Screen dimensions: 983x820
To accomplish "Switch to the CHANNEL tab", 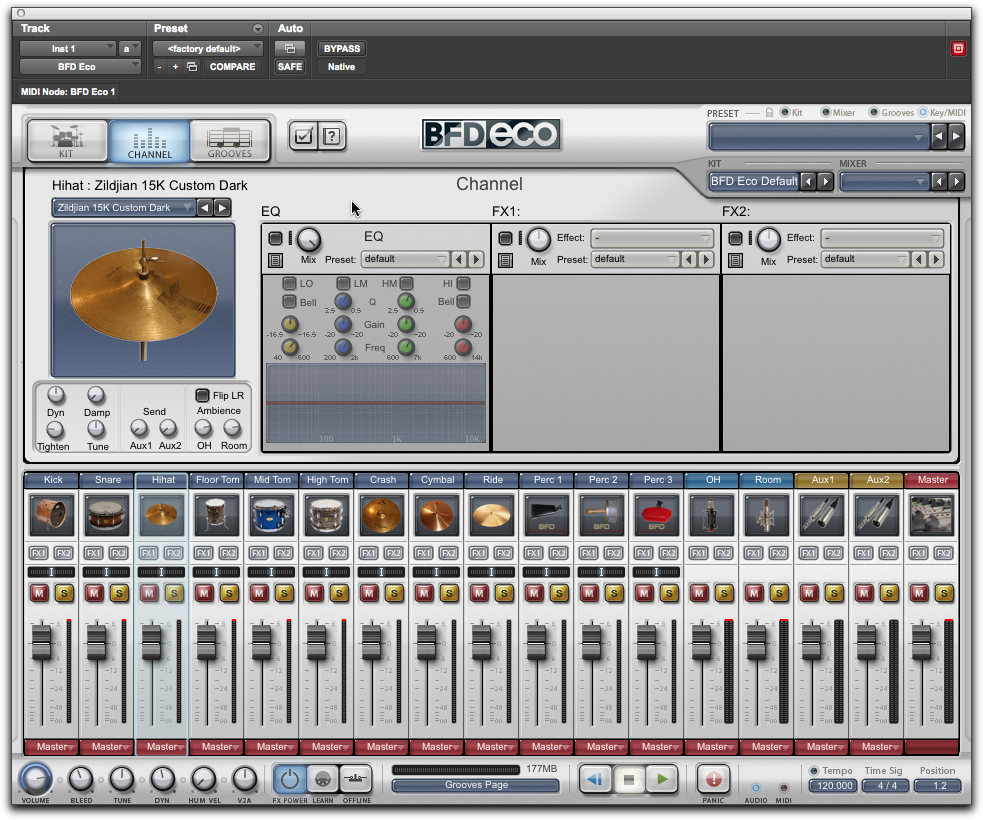I will (148, 140).
